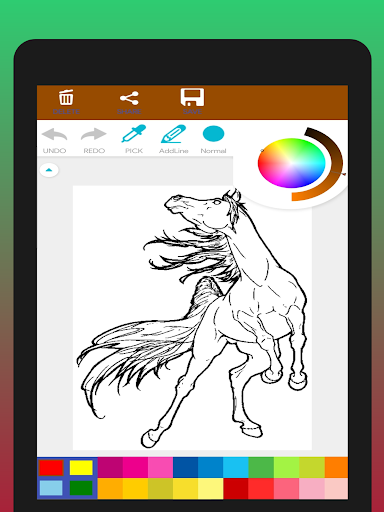Tap the Normal fill mode circle
The image size is (384, 512).
click(213, 134)
